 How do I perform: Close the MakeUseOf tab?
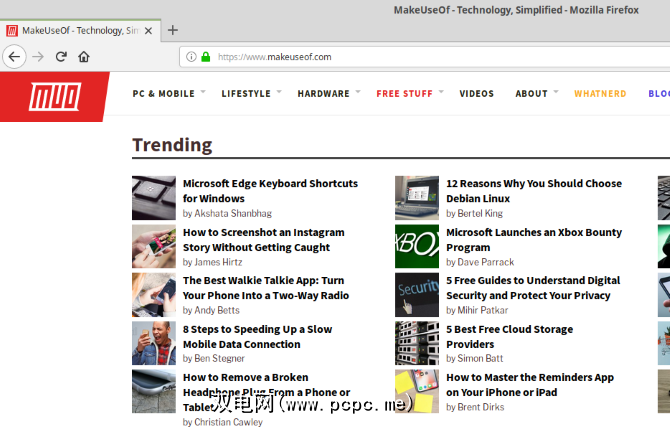(x=148, y=31)
